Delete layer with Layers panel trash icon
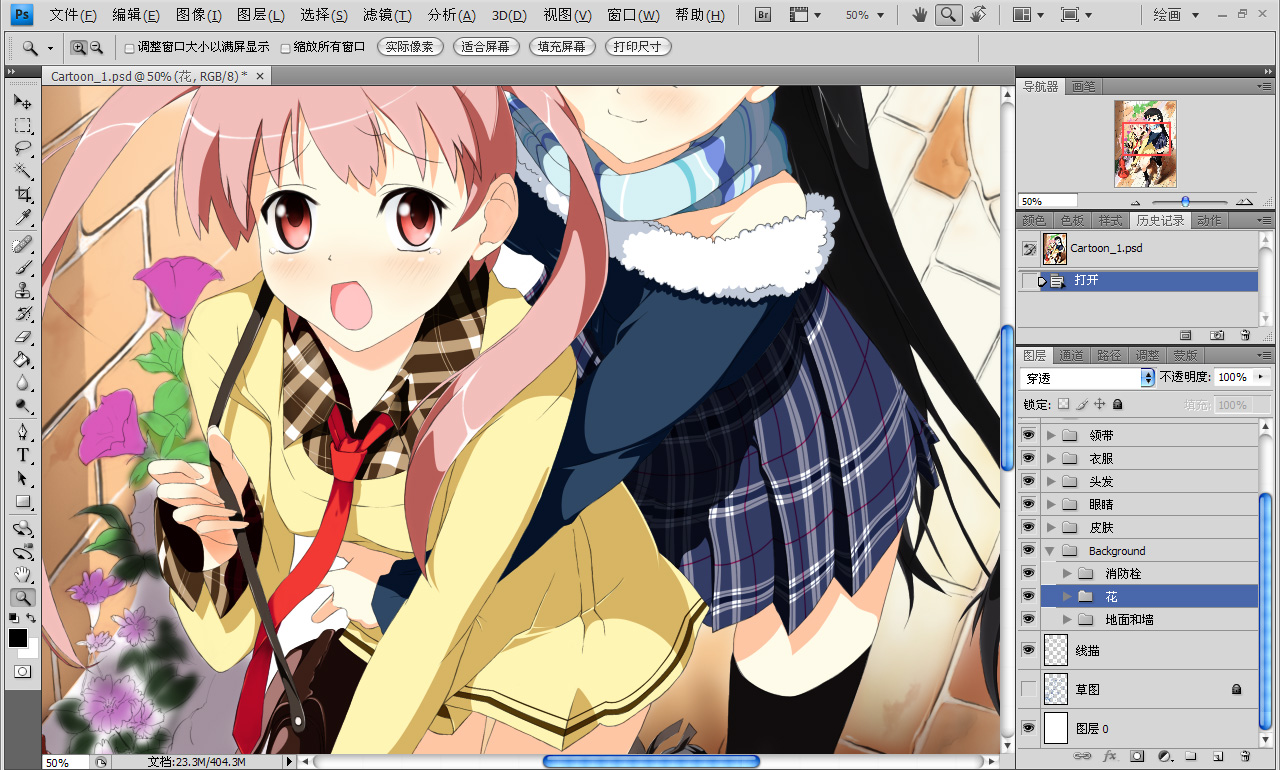 pyautogui.click(x=1245, y=756)
